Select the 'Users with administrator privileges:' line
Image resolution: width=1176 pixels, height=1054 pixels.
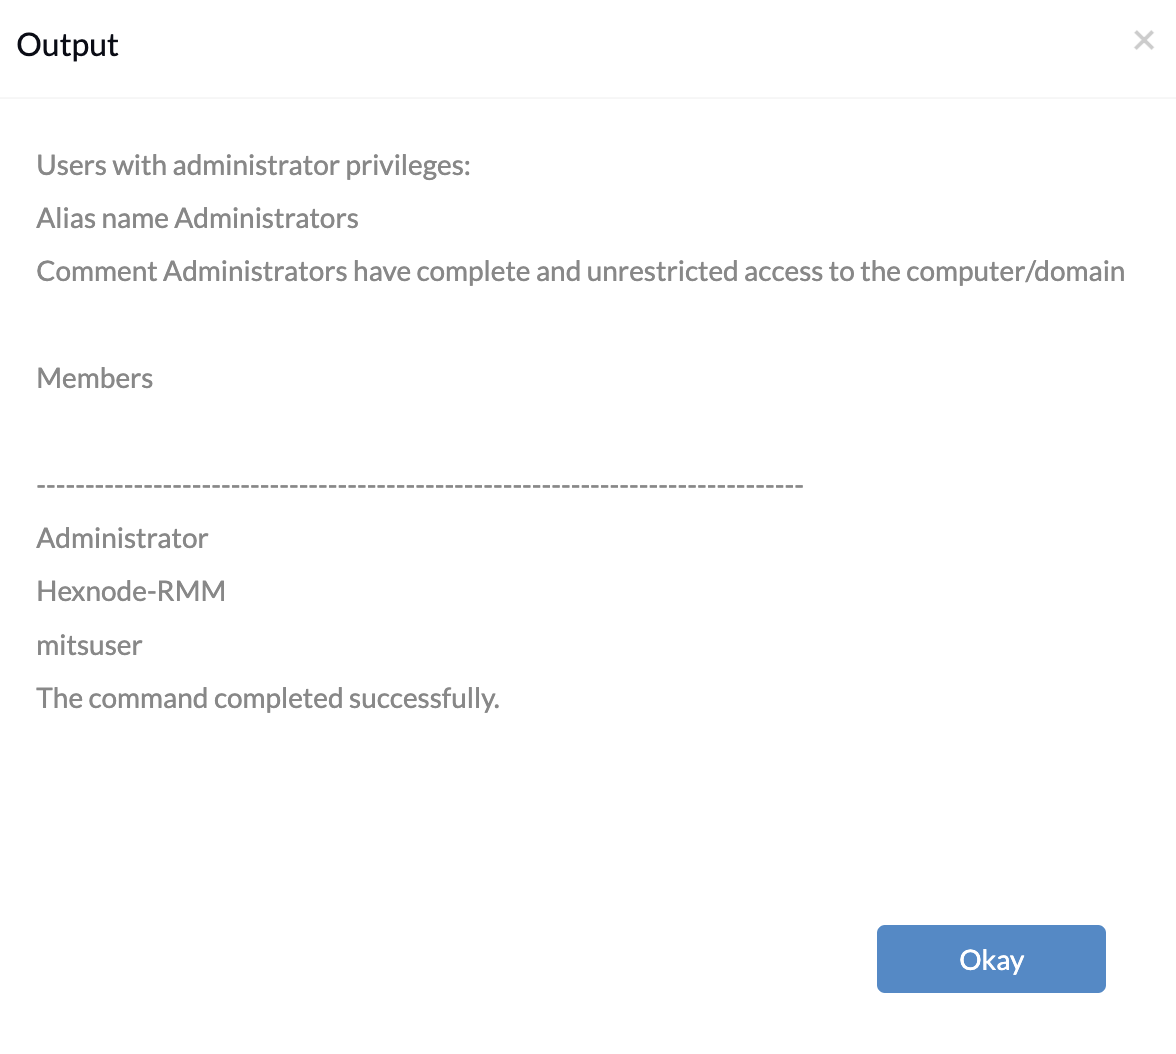point(254,166)
